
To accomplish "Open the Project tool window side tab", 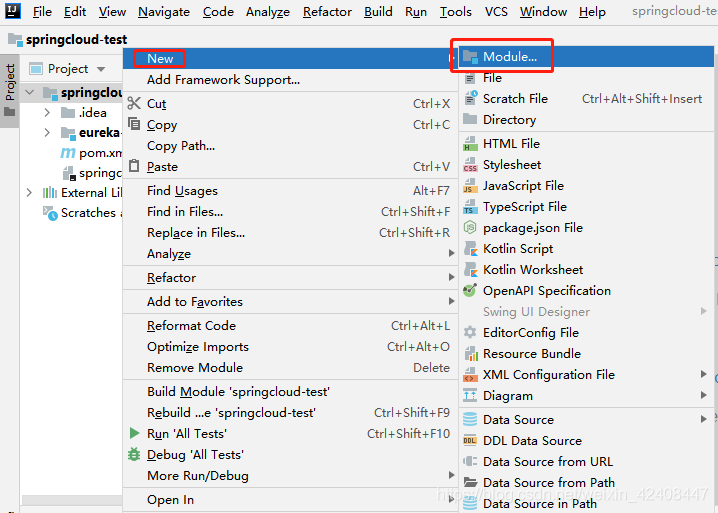I will pyautogui.click(x=10, y=82).
